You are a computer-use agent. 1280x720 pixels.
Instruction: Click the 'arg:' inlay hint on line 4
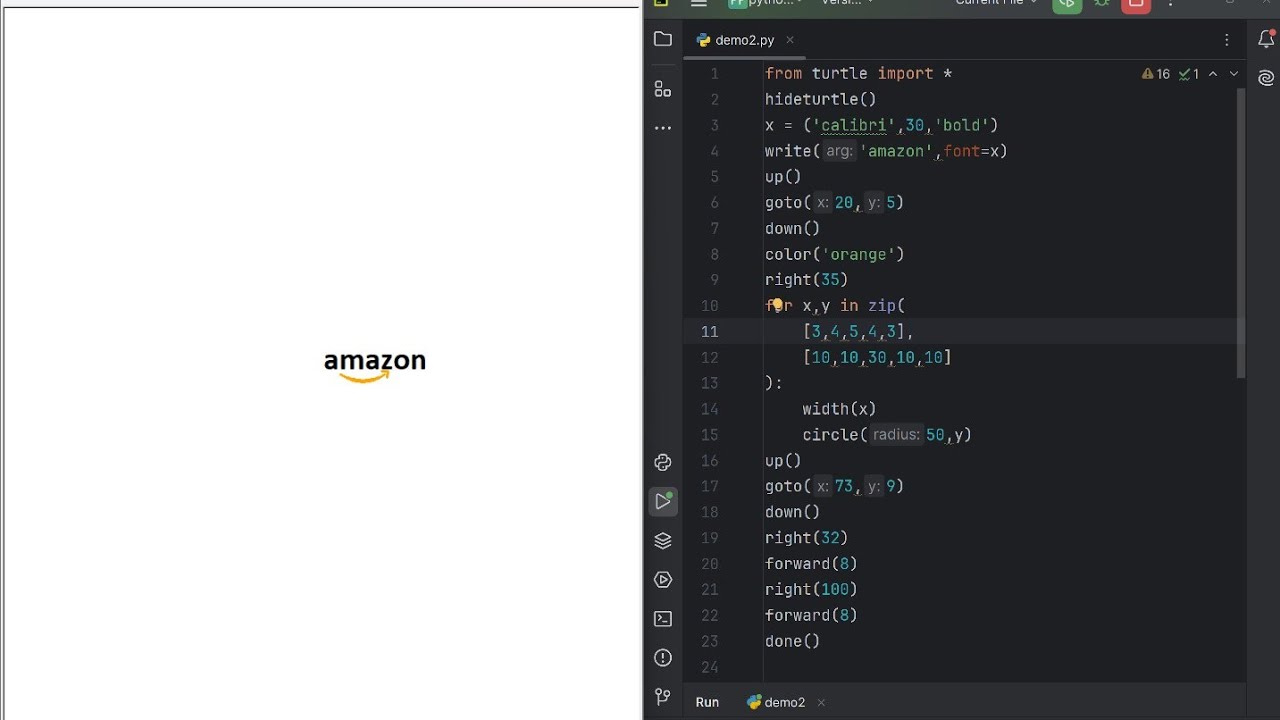pyautogui.click(x=840, y=151)
